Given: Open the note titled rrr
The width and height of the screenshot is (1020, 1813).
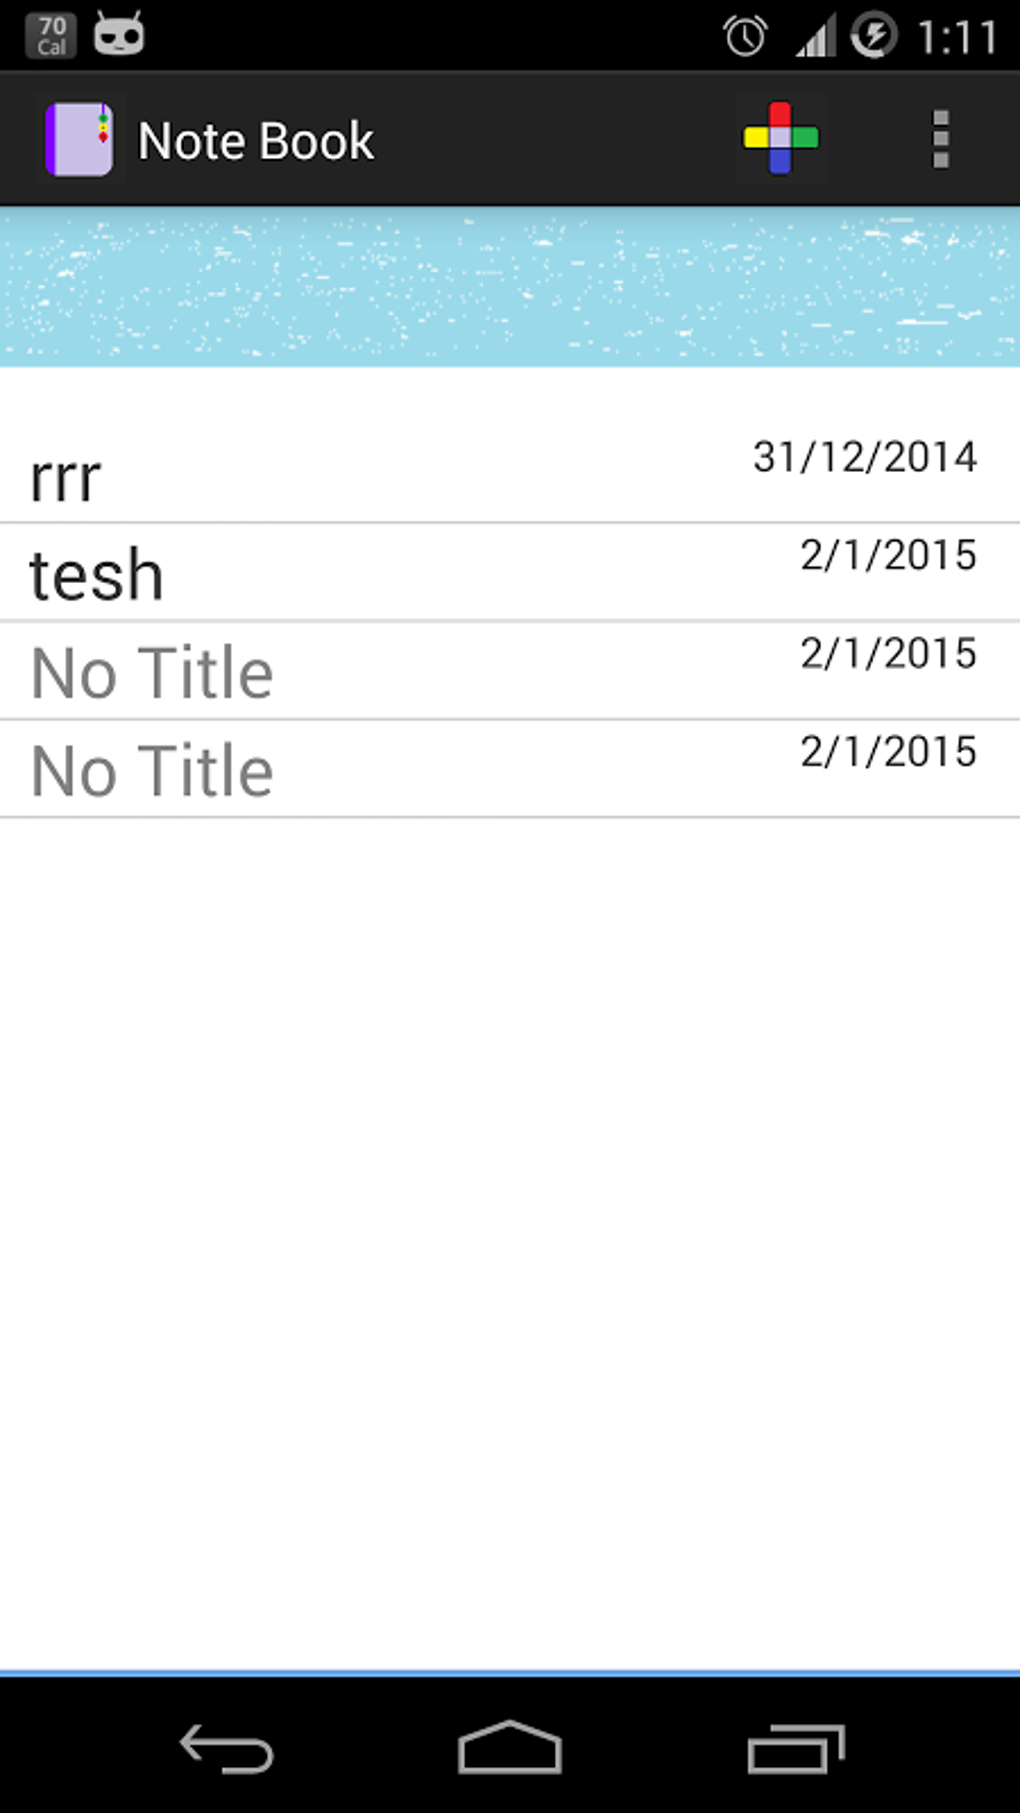Looking at the screenshot, I should pos(66,479).
